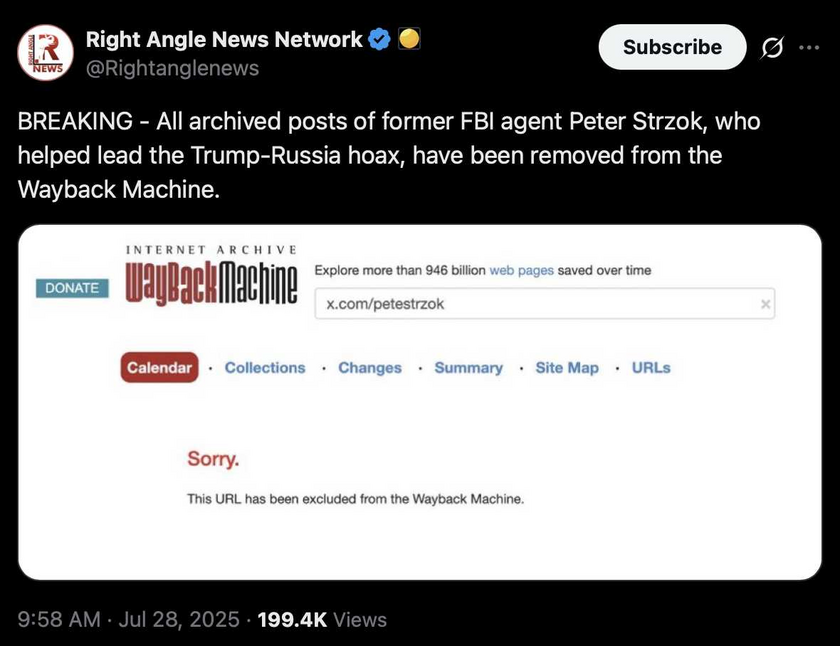
Task: Click the blue verified checkmark badge
Action: tap(380, 40)
